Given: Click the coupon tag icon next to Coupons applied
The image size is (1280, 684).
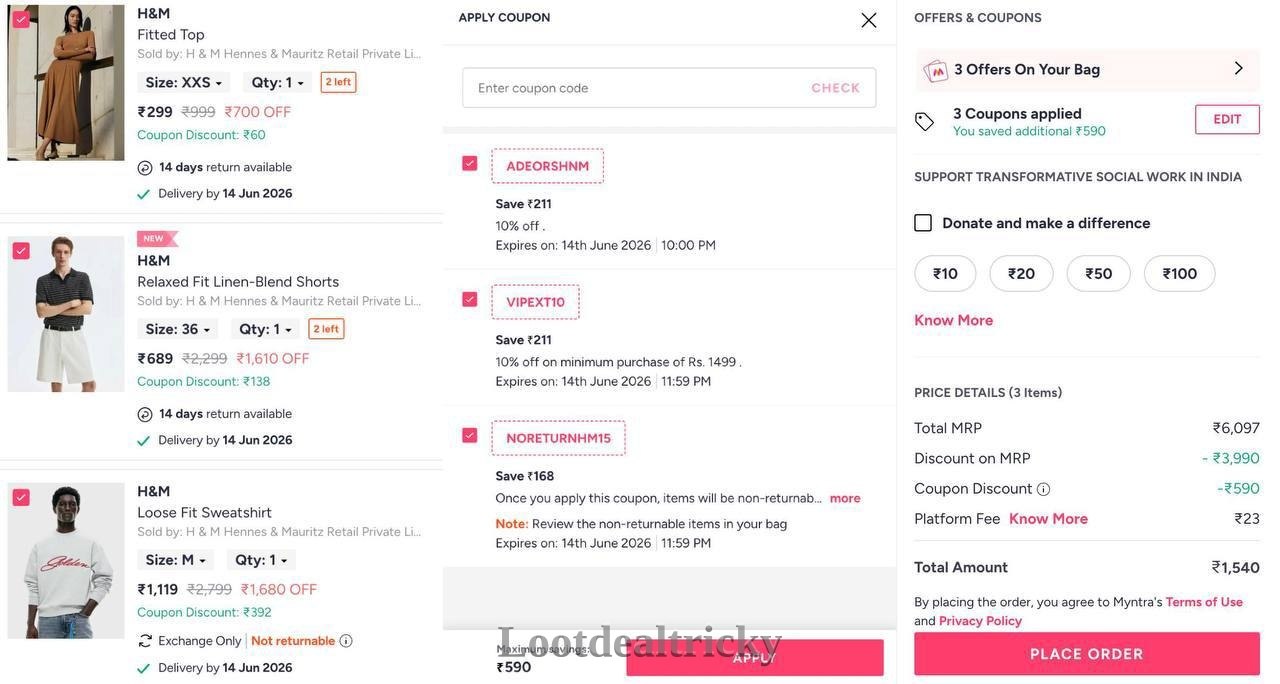Looking at the screenshot, I should (x=924, y=122).
